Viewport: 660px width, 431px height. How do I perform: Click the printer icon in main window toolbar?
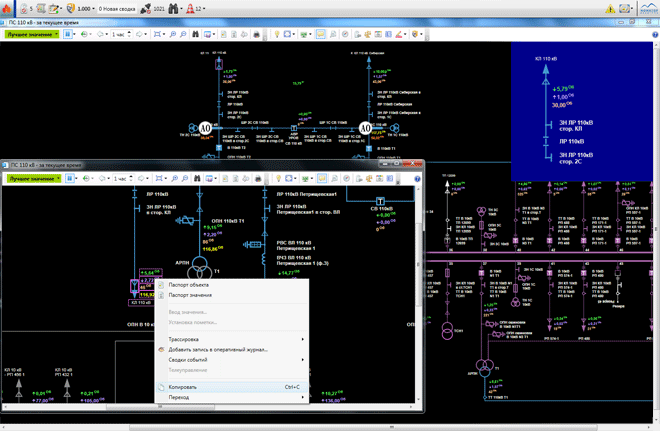click(256, 34)
